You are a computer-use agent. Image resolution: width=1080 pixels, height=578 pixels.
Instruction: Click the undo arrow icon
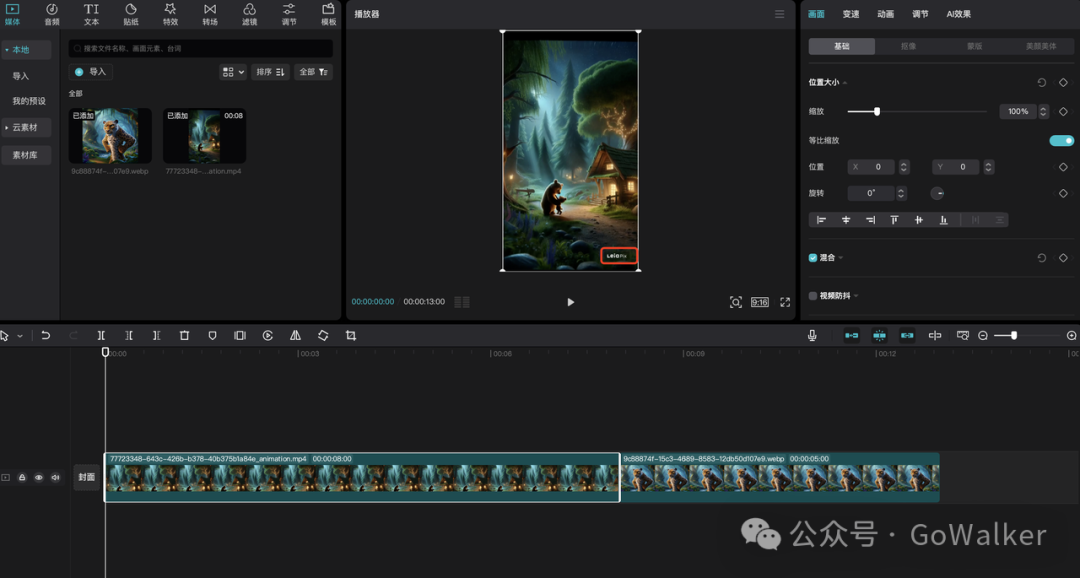pos(46,336)
